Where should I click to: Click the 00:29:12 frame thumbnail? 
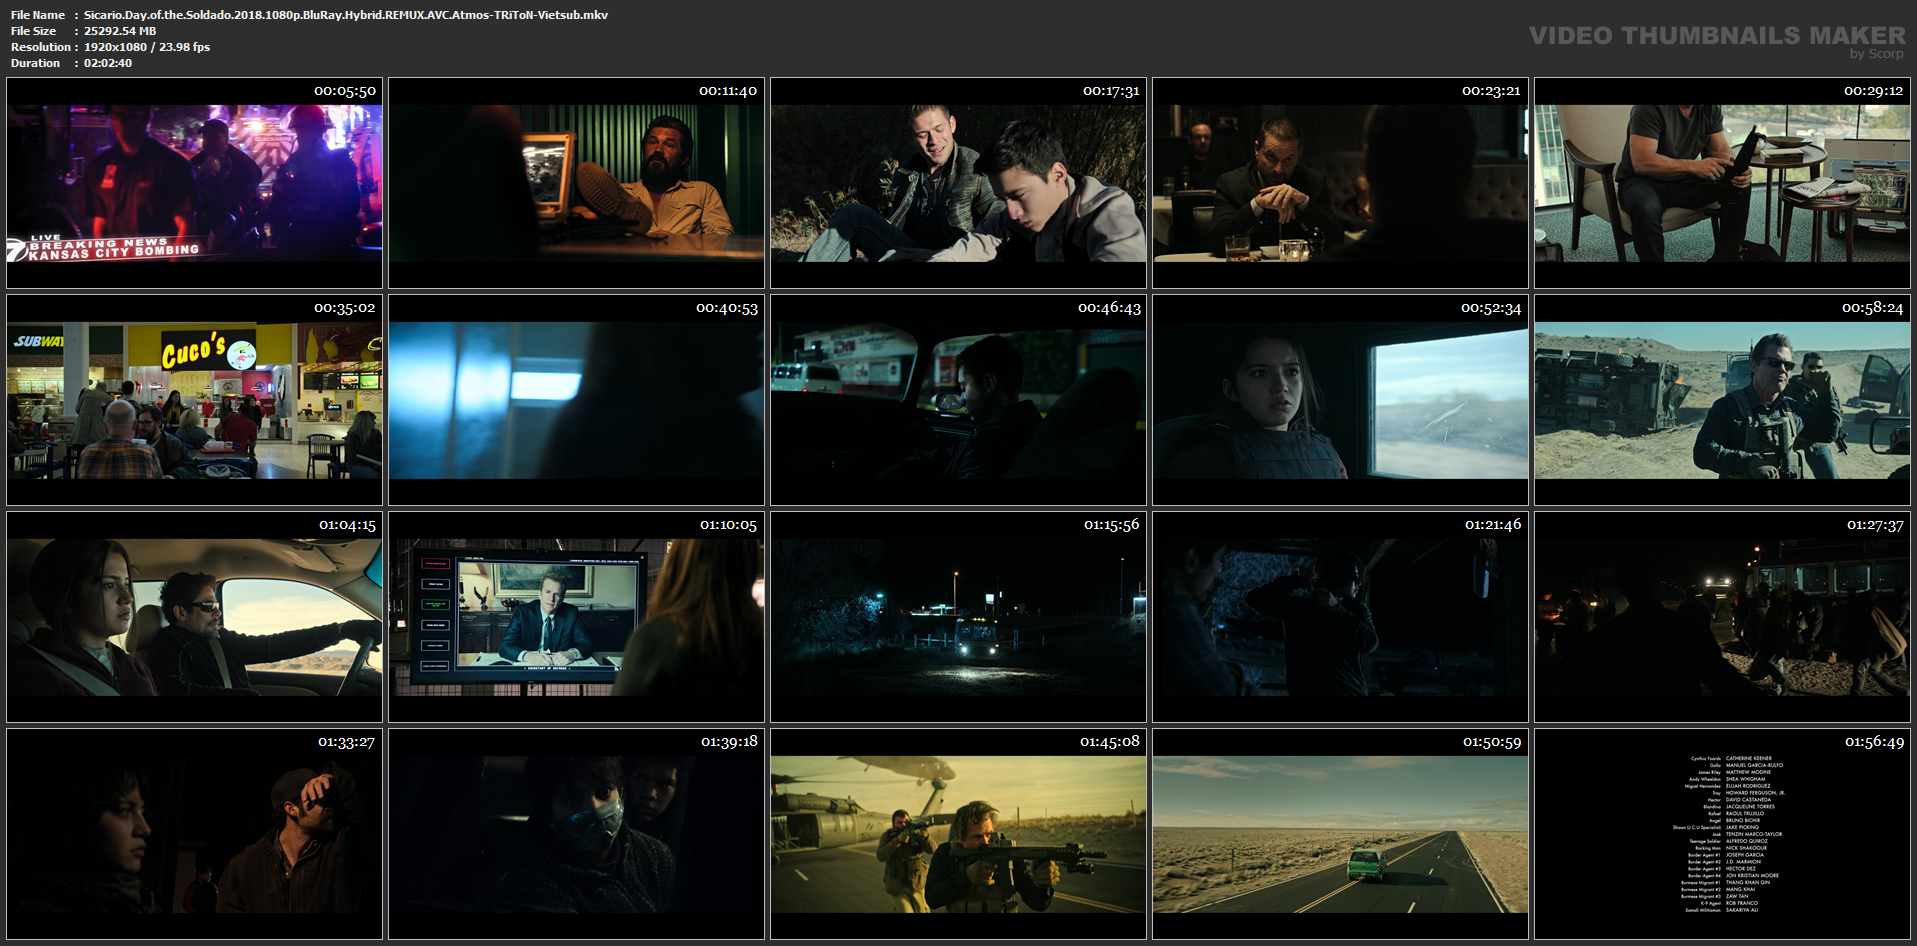[x=1722, y=183]
